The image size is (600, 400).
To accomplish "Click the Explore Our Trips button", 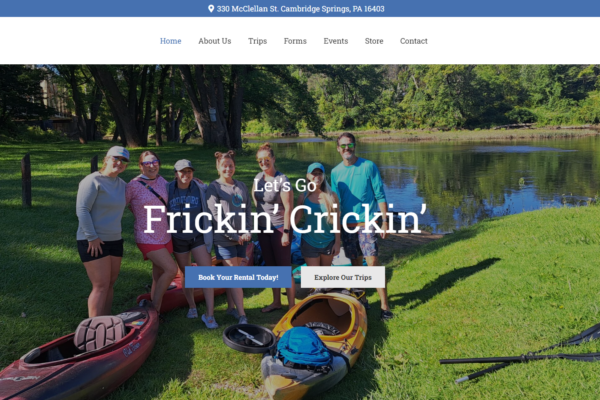I will 343,277.
